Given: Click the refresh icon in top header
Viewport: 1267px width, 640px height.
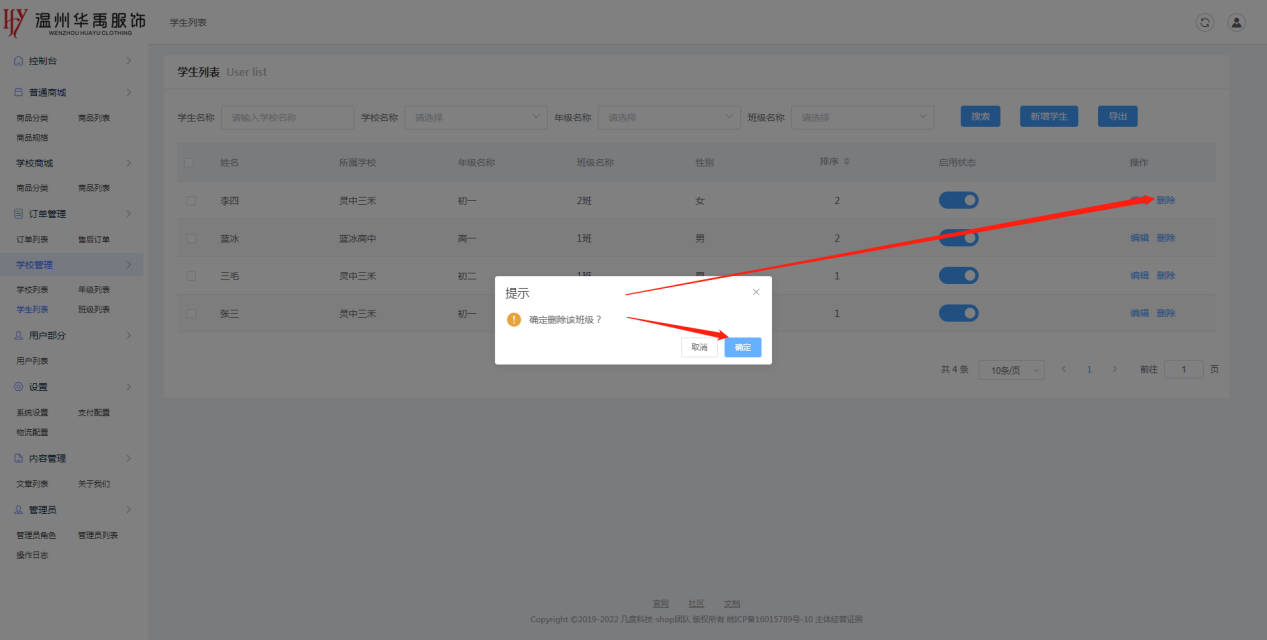Looking at the screenshot, I should pos(1205,22).
